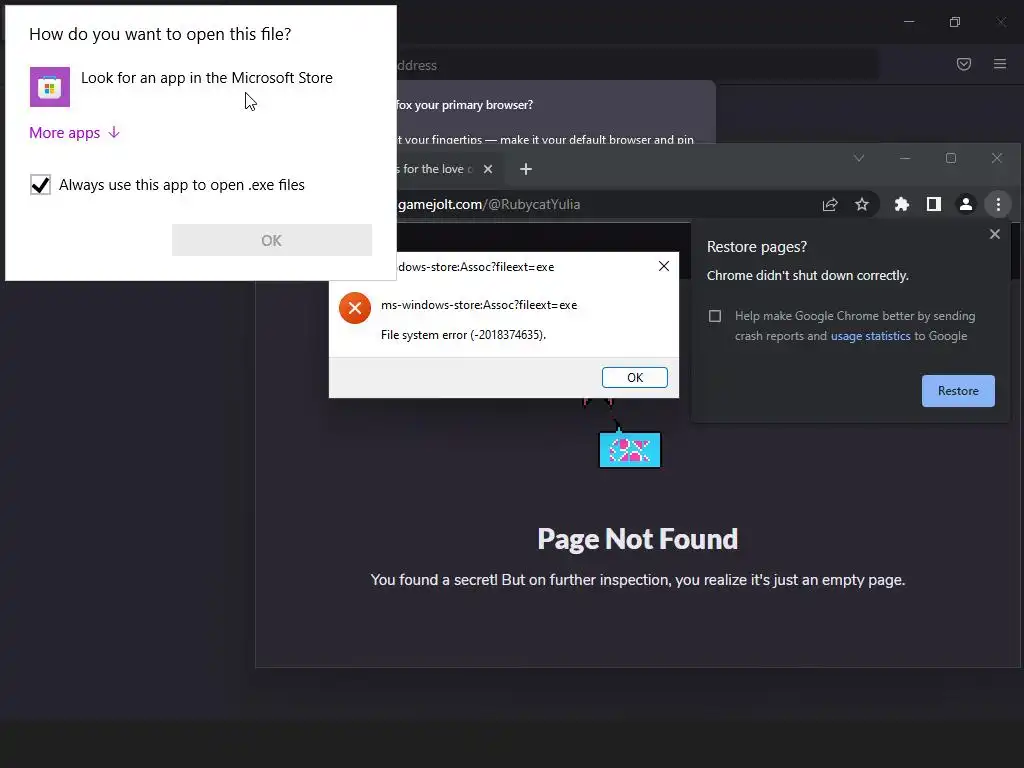Restore down the Firefox window
This screenshot has height=768, width=1024.
click(955, 22)
